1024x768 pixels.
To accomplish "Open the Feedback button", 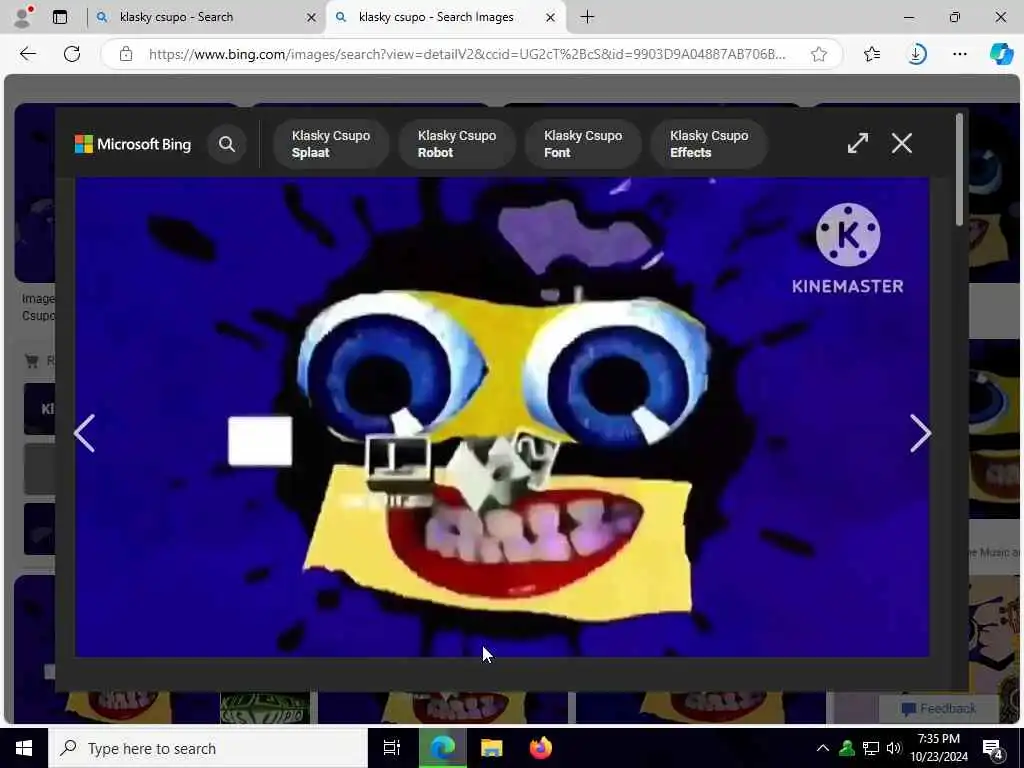I will tap(938, 709).
